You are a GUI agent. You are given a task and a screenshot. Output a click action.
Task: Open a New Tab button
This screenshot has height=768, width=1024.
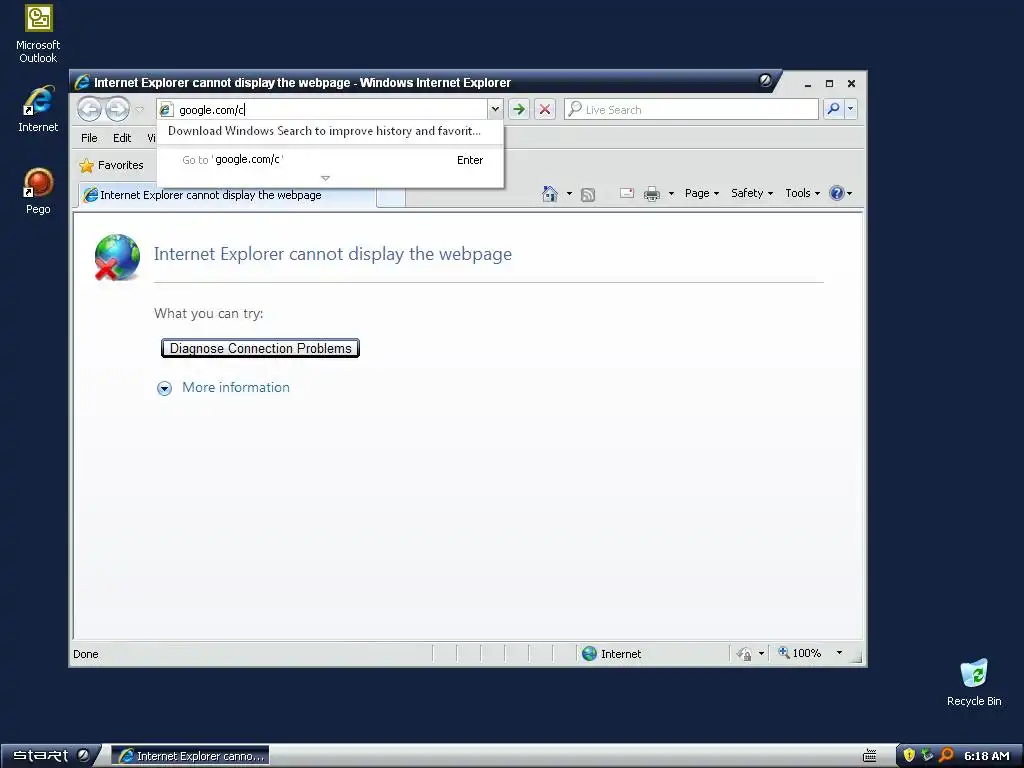click(391, 198)
